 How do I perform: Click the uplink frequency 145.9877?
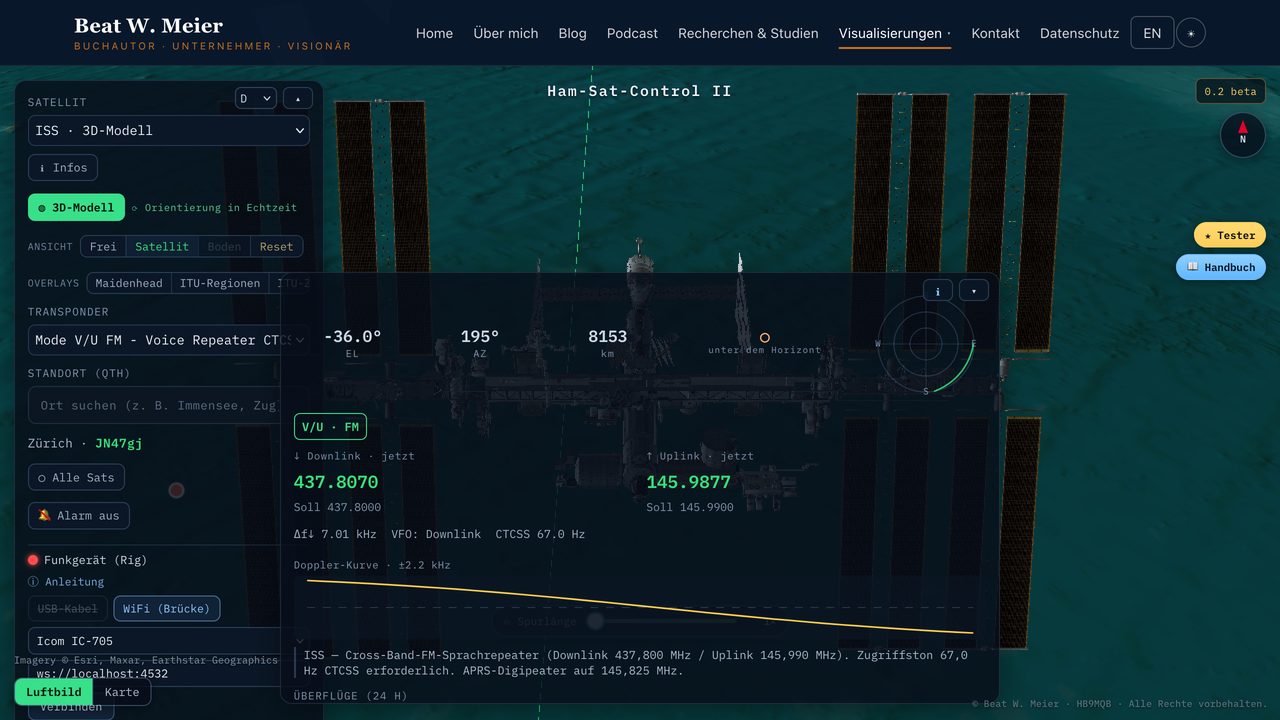tap(688, 482)
